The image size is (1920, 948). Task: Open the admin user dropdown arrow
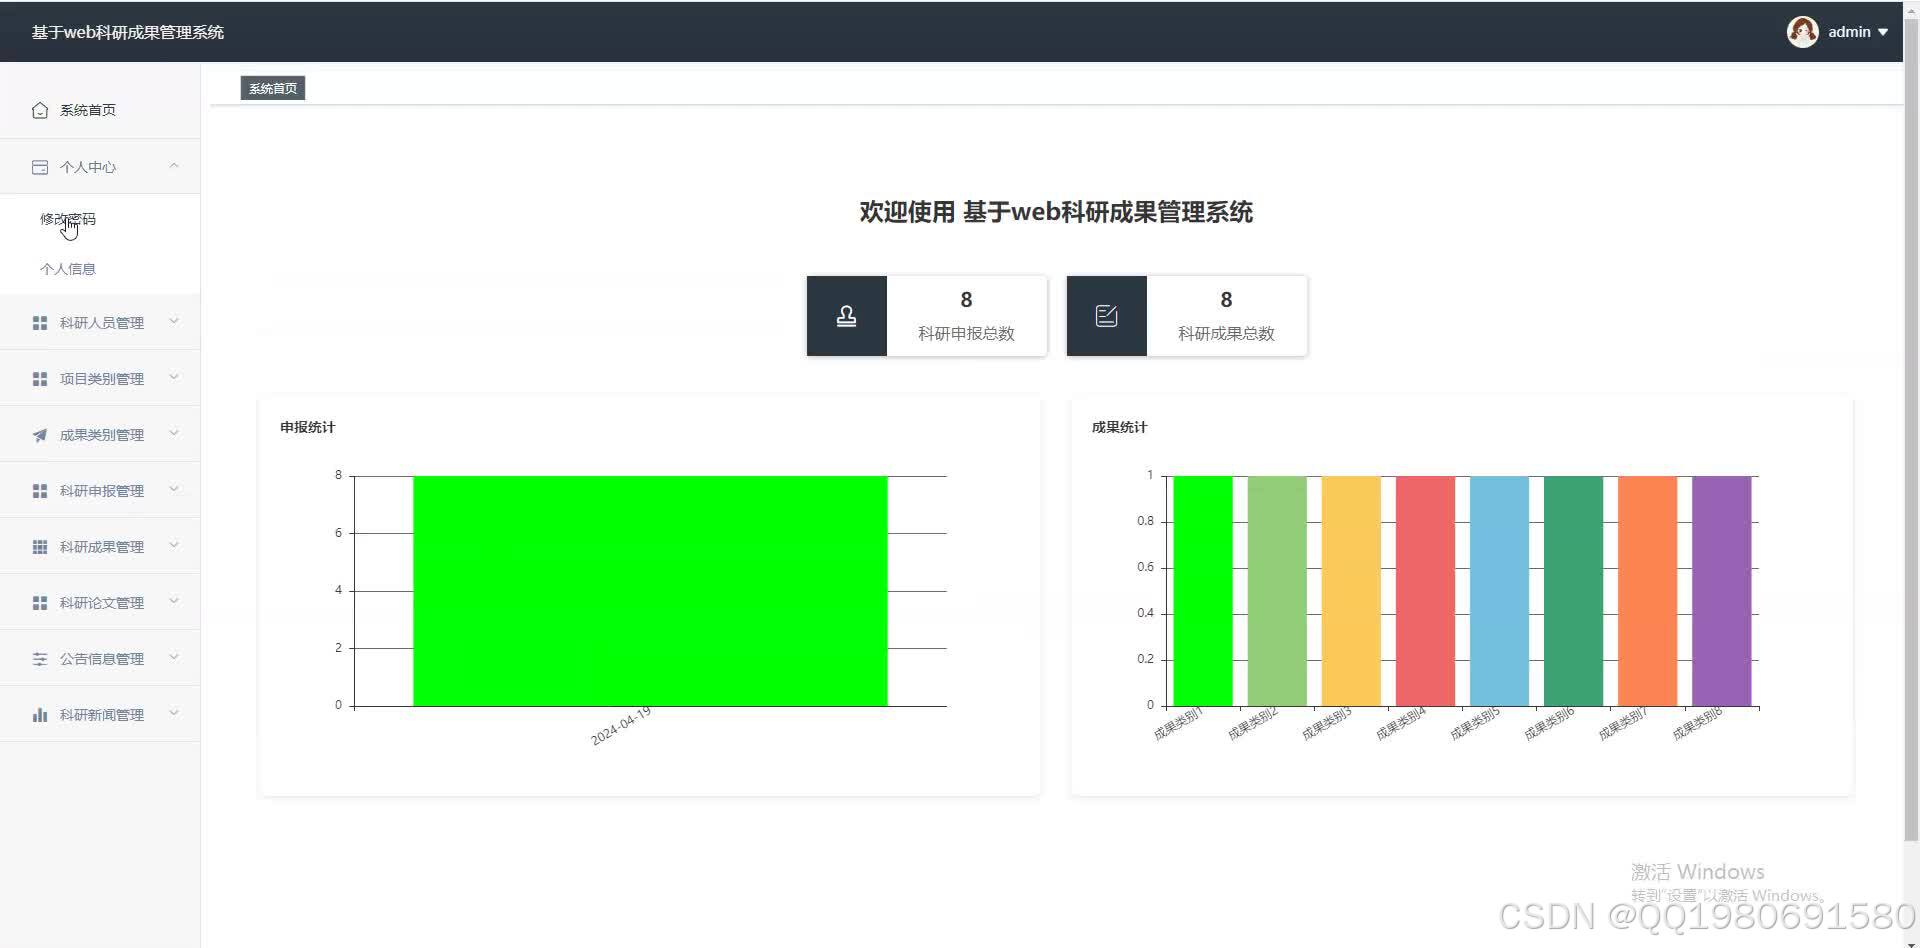[x=1883, y=32]
